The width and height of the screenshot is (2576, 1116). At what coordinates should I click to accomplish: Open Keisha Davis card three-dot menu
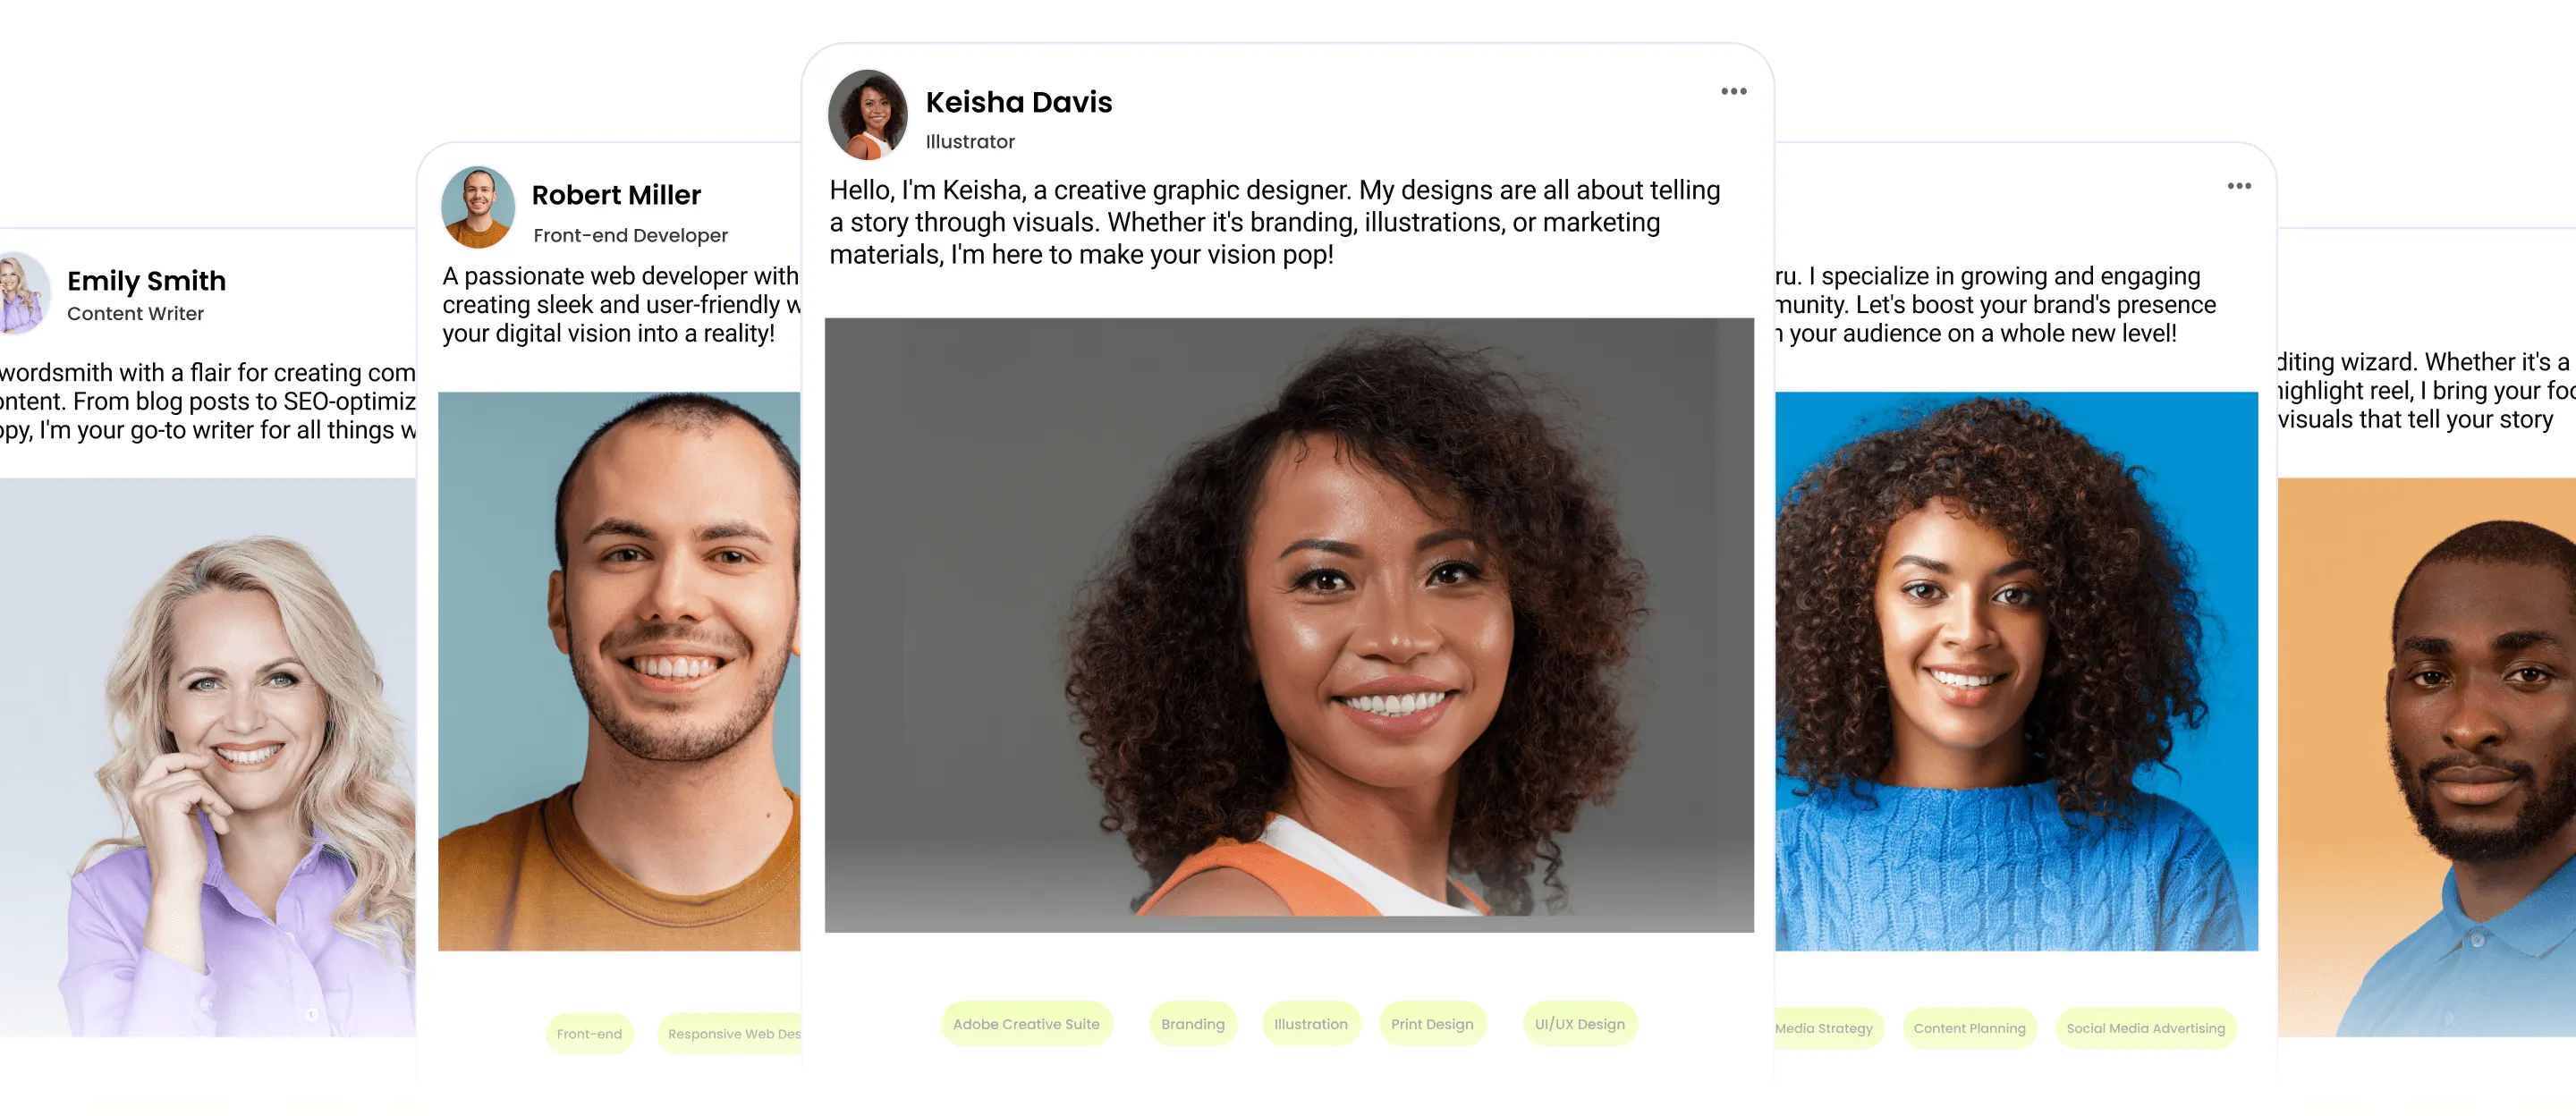pyautogui.click(x=1733, y=91)
